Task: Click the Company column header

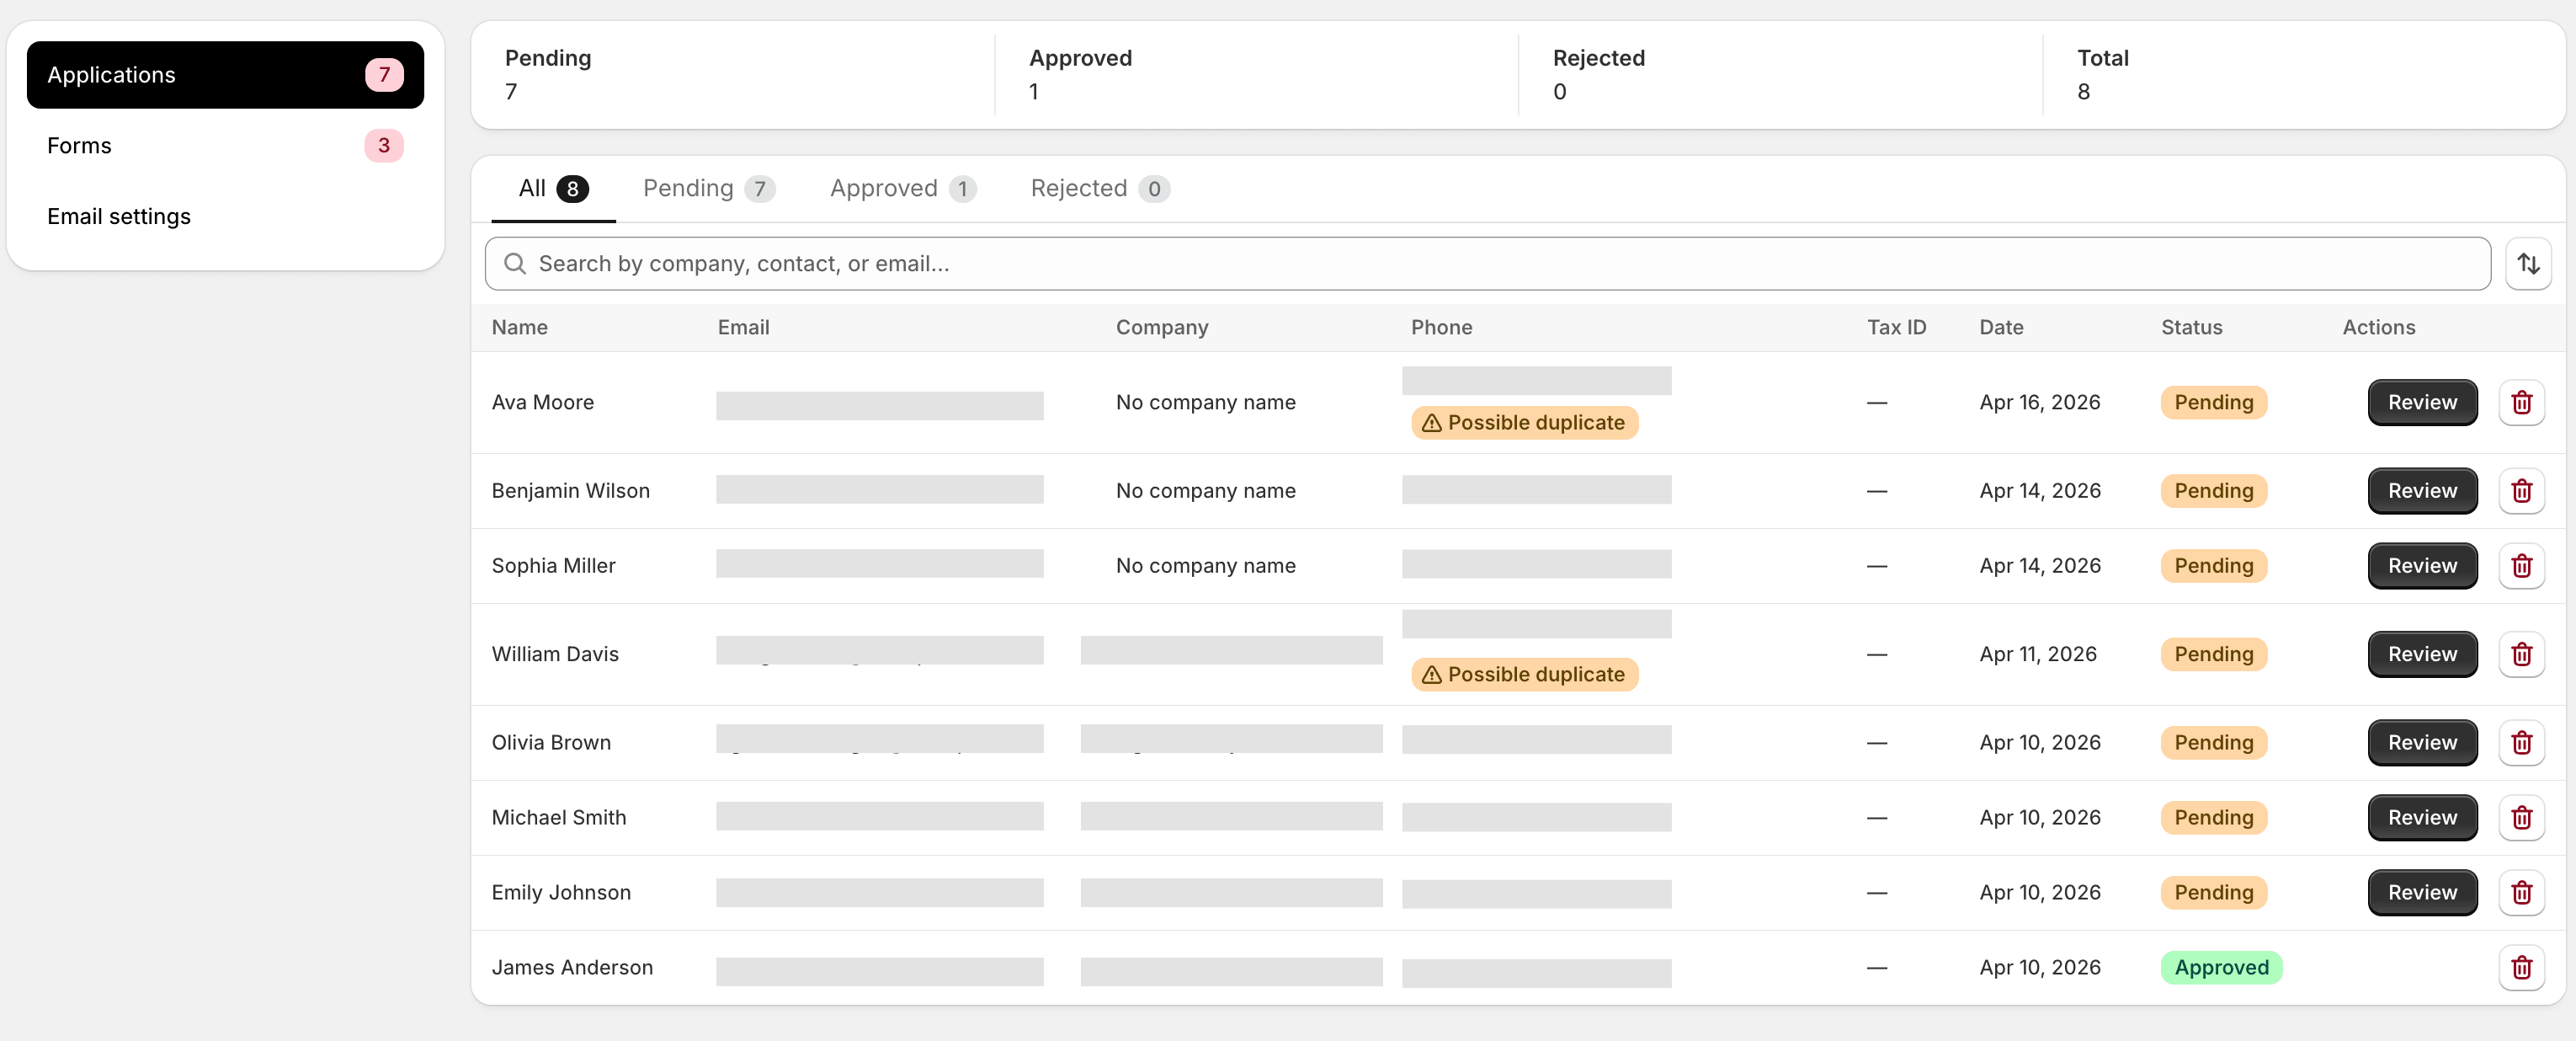Action: pos(1162,328)
